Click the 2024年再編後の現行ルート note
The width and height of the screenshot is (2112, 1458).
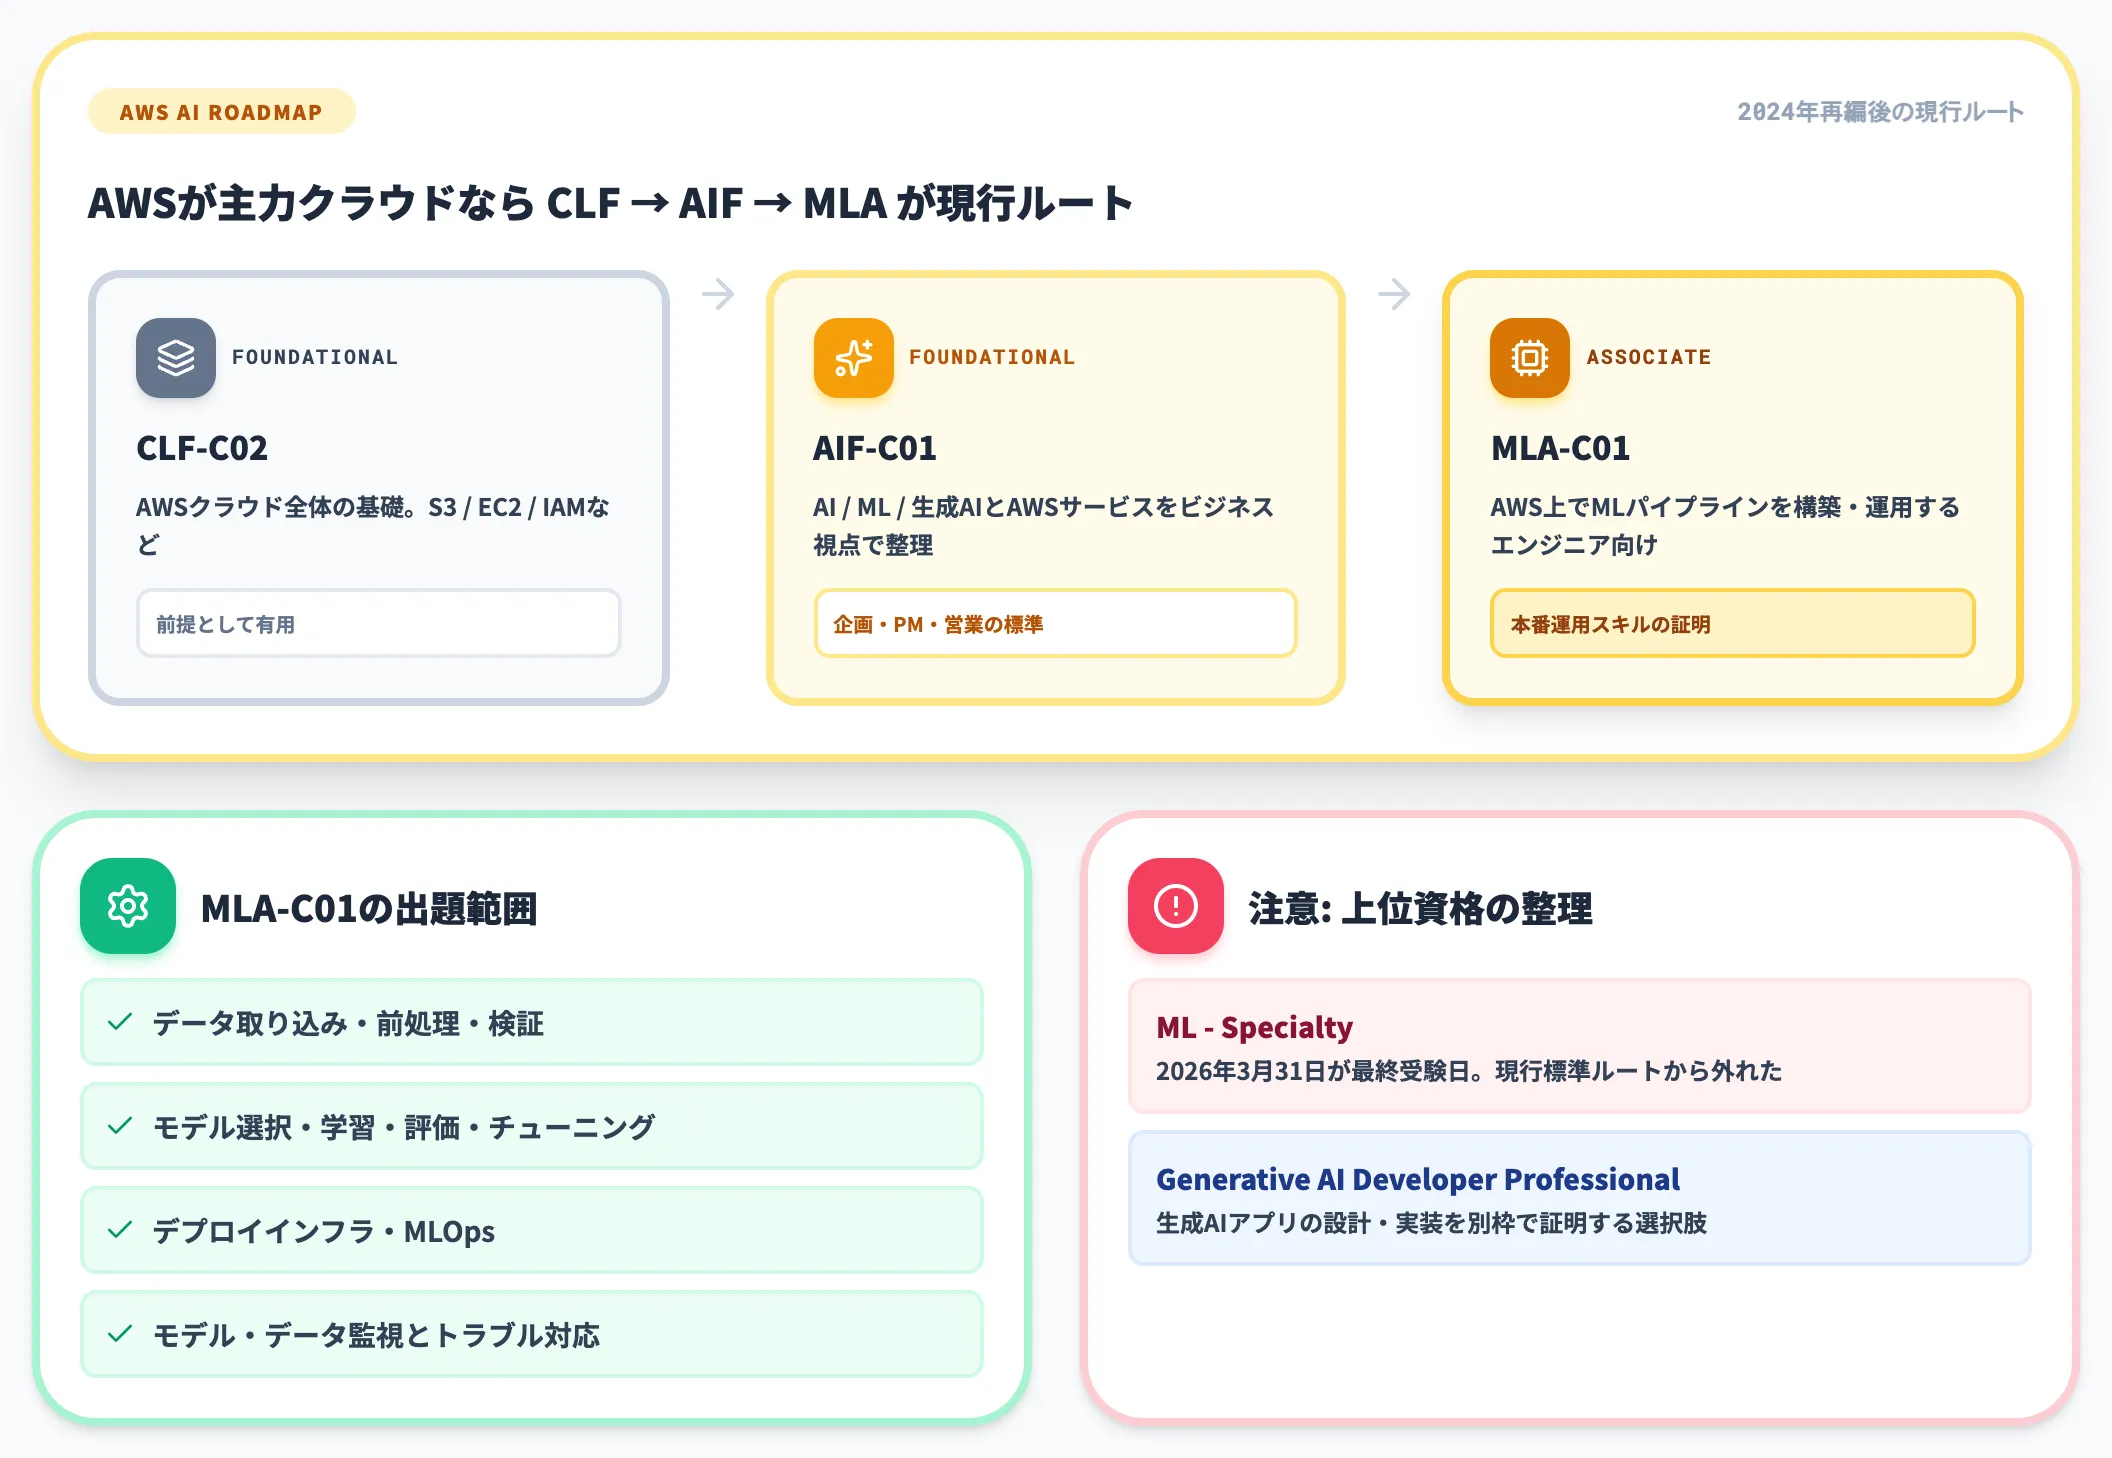pos(1880,112)
